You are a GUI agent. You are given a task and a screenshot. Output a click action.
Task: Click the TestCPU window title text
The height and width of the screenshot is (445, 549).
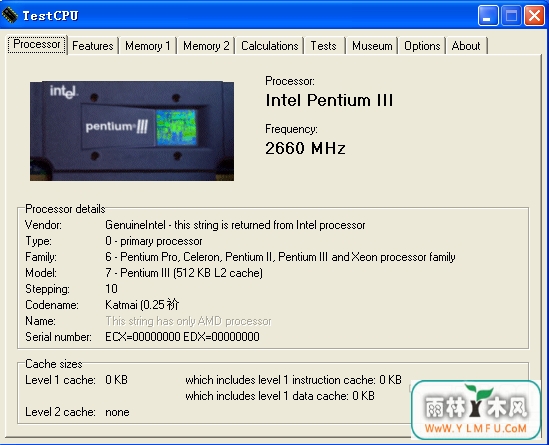click(50, 16)
